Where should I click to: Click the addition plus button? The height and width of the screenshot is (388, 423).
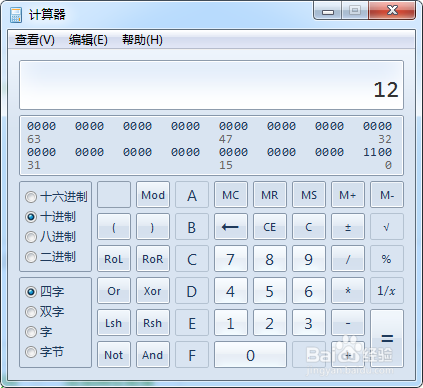(x=348, y=355)
